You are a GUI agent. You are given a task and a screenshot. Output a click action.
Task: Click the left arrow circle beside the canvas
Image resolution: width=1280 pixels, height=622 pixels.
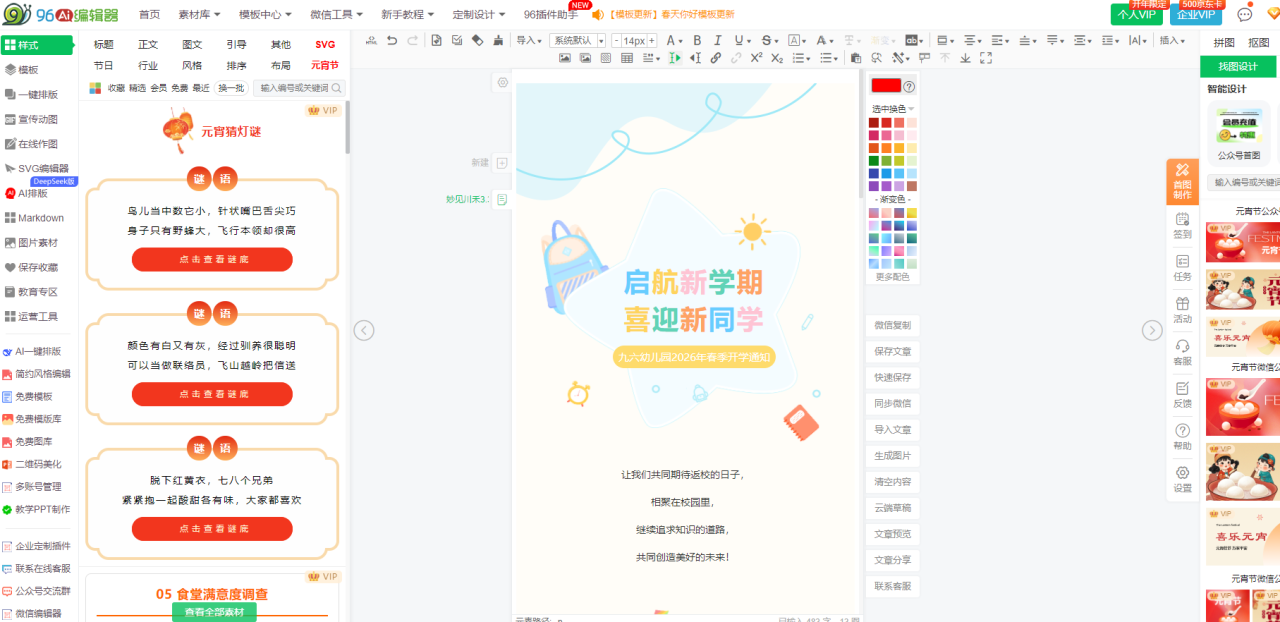[364, 330]
